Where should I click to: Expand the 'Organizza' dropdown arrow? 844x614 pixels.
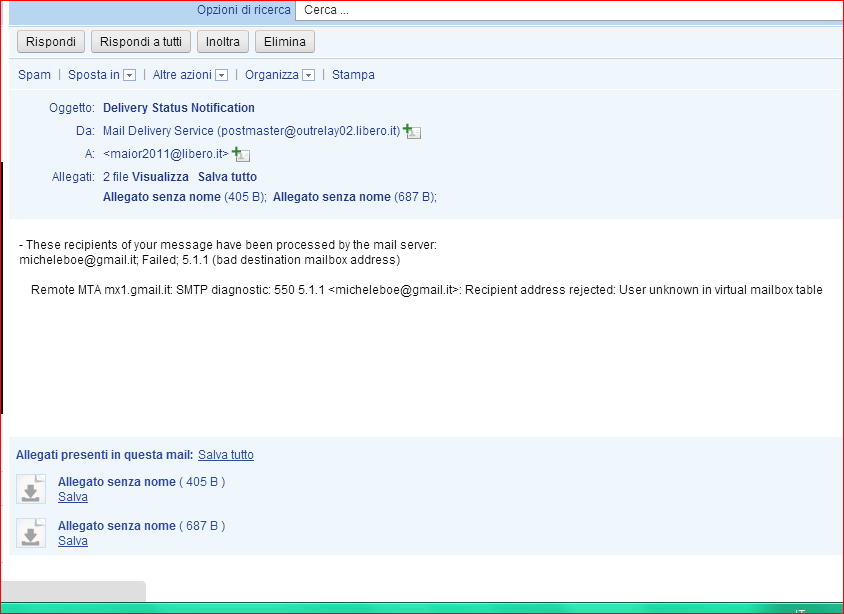pos(308,75)
